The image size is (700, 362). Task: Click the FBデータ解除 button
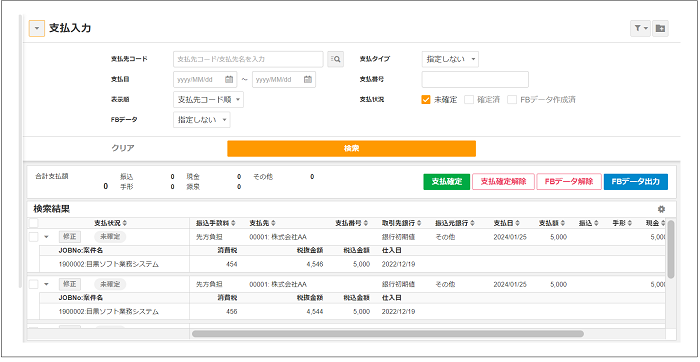[x=569, y=182]
